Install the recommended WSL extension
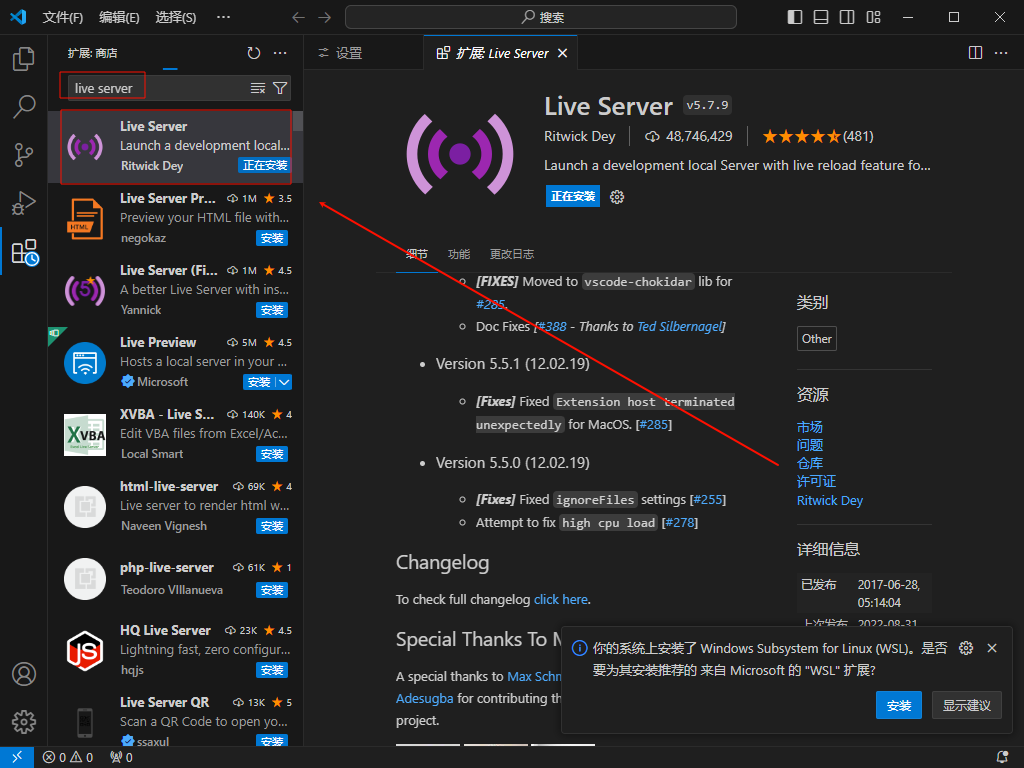Viewport: 1024px width, 768px height. (x=899, y=705)
